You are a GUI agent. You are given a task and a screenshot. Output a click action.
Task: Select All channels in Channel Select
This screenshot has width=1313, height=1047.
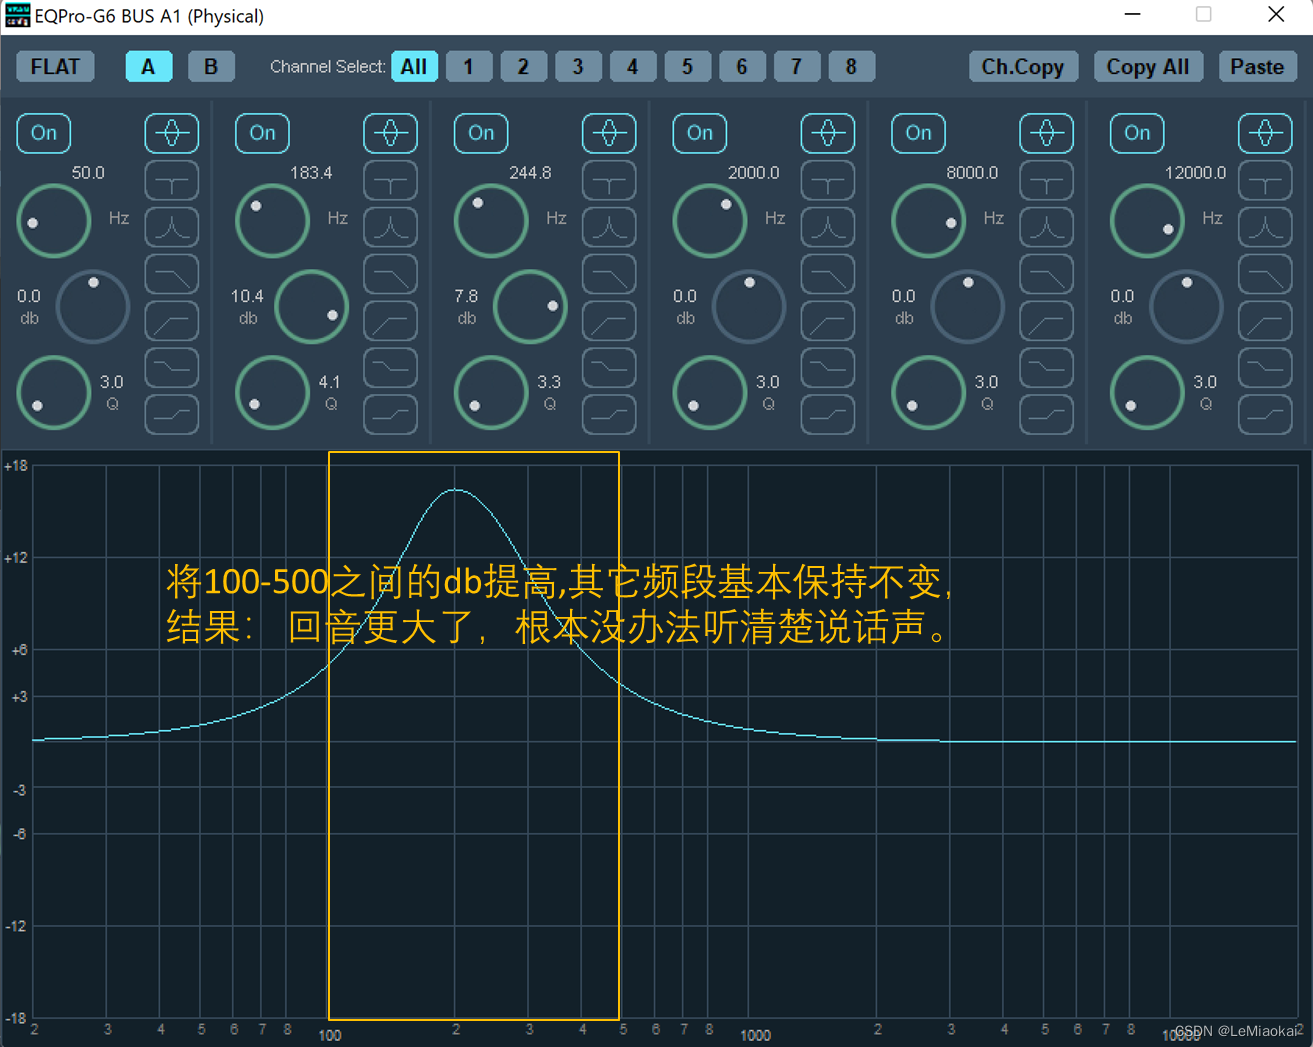[414, 67]
